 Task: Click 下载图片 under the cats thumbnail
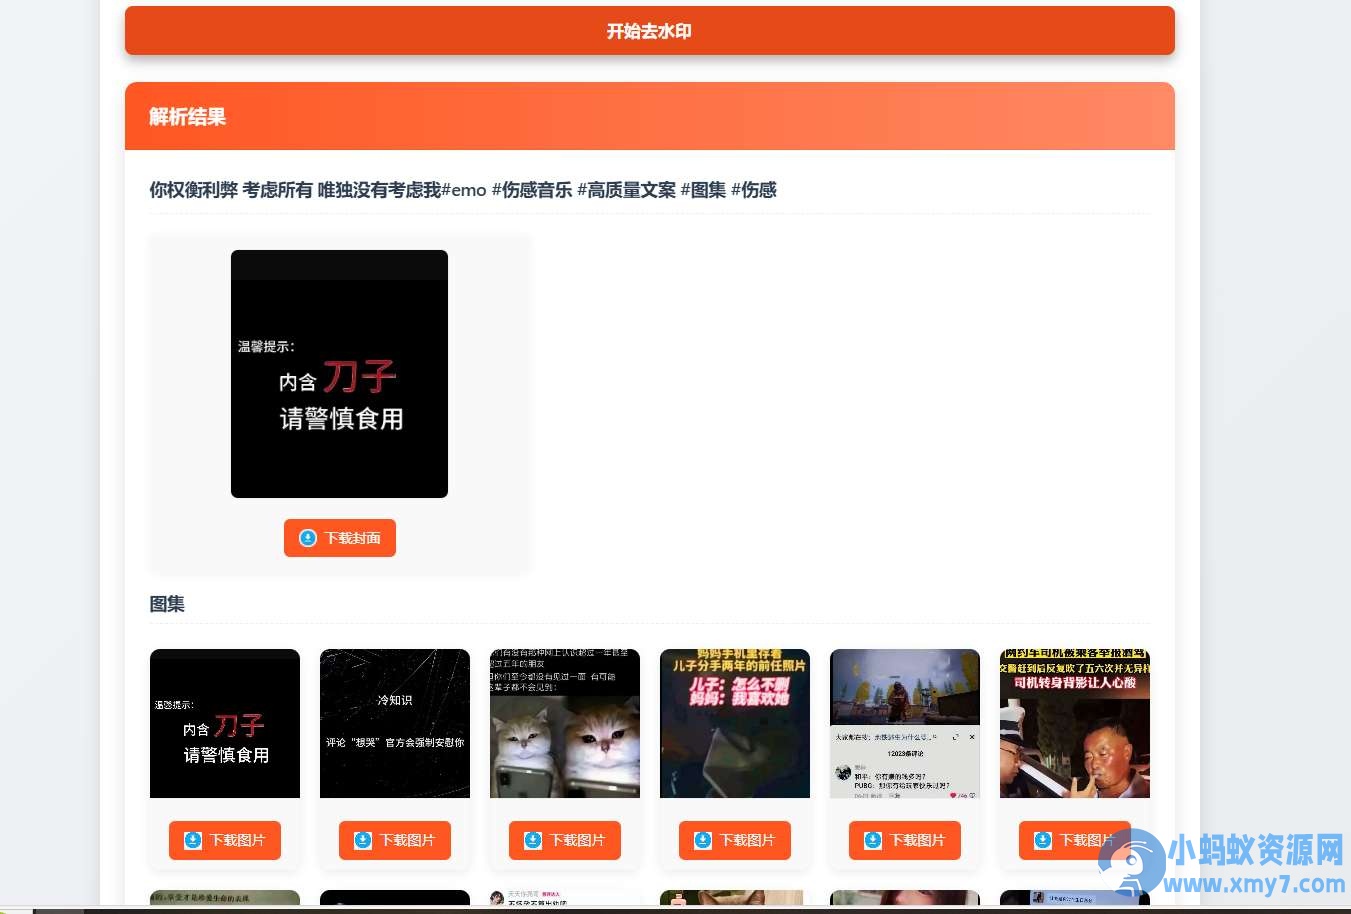point(565,840)
